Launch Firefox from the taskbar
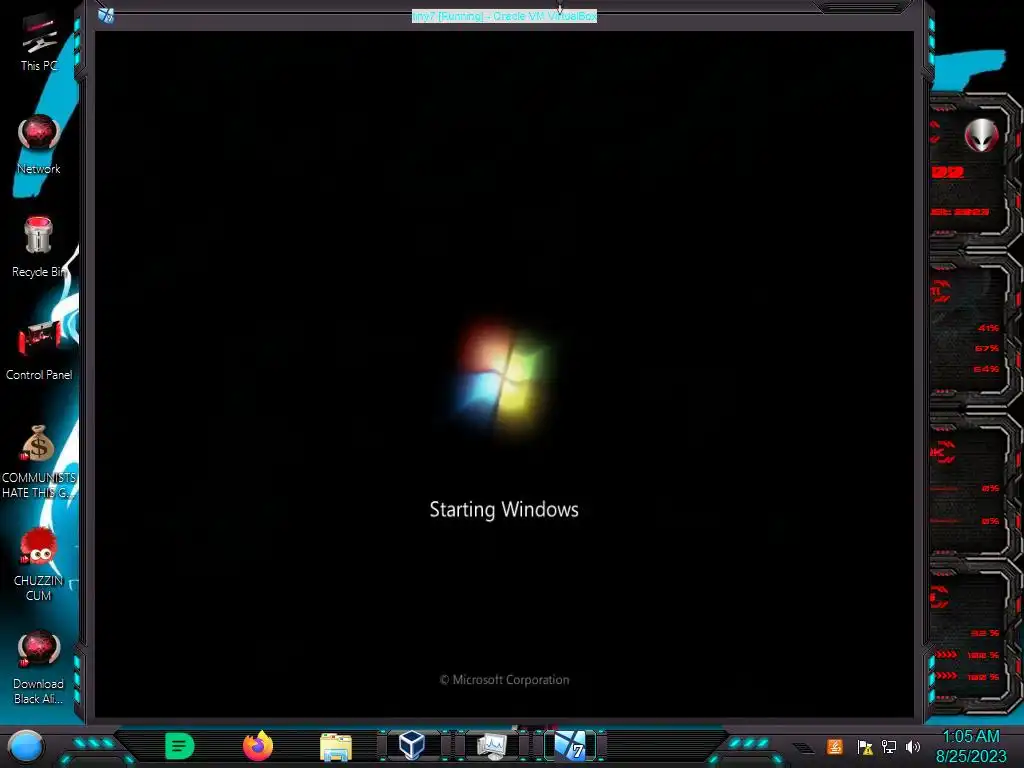 [x=258, y=746]
